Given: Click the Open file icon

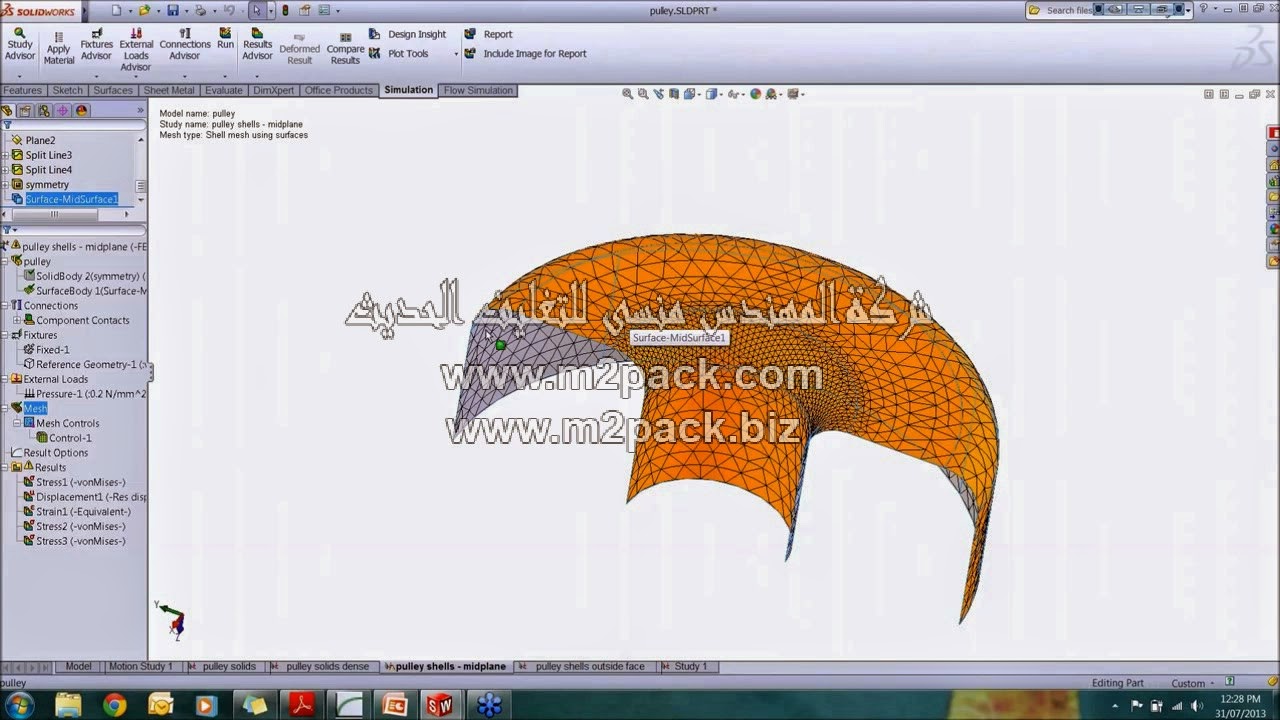Looking at the screenshot, I should coord(145,10).
